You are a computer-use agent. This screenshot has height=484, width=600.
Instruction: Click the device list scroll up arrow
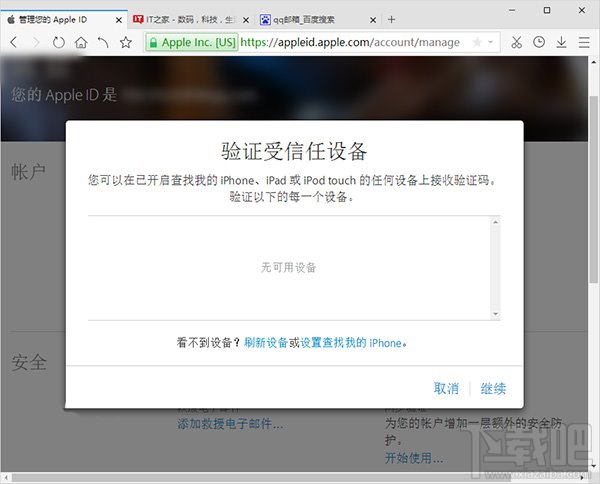[x=496, y=222]
